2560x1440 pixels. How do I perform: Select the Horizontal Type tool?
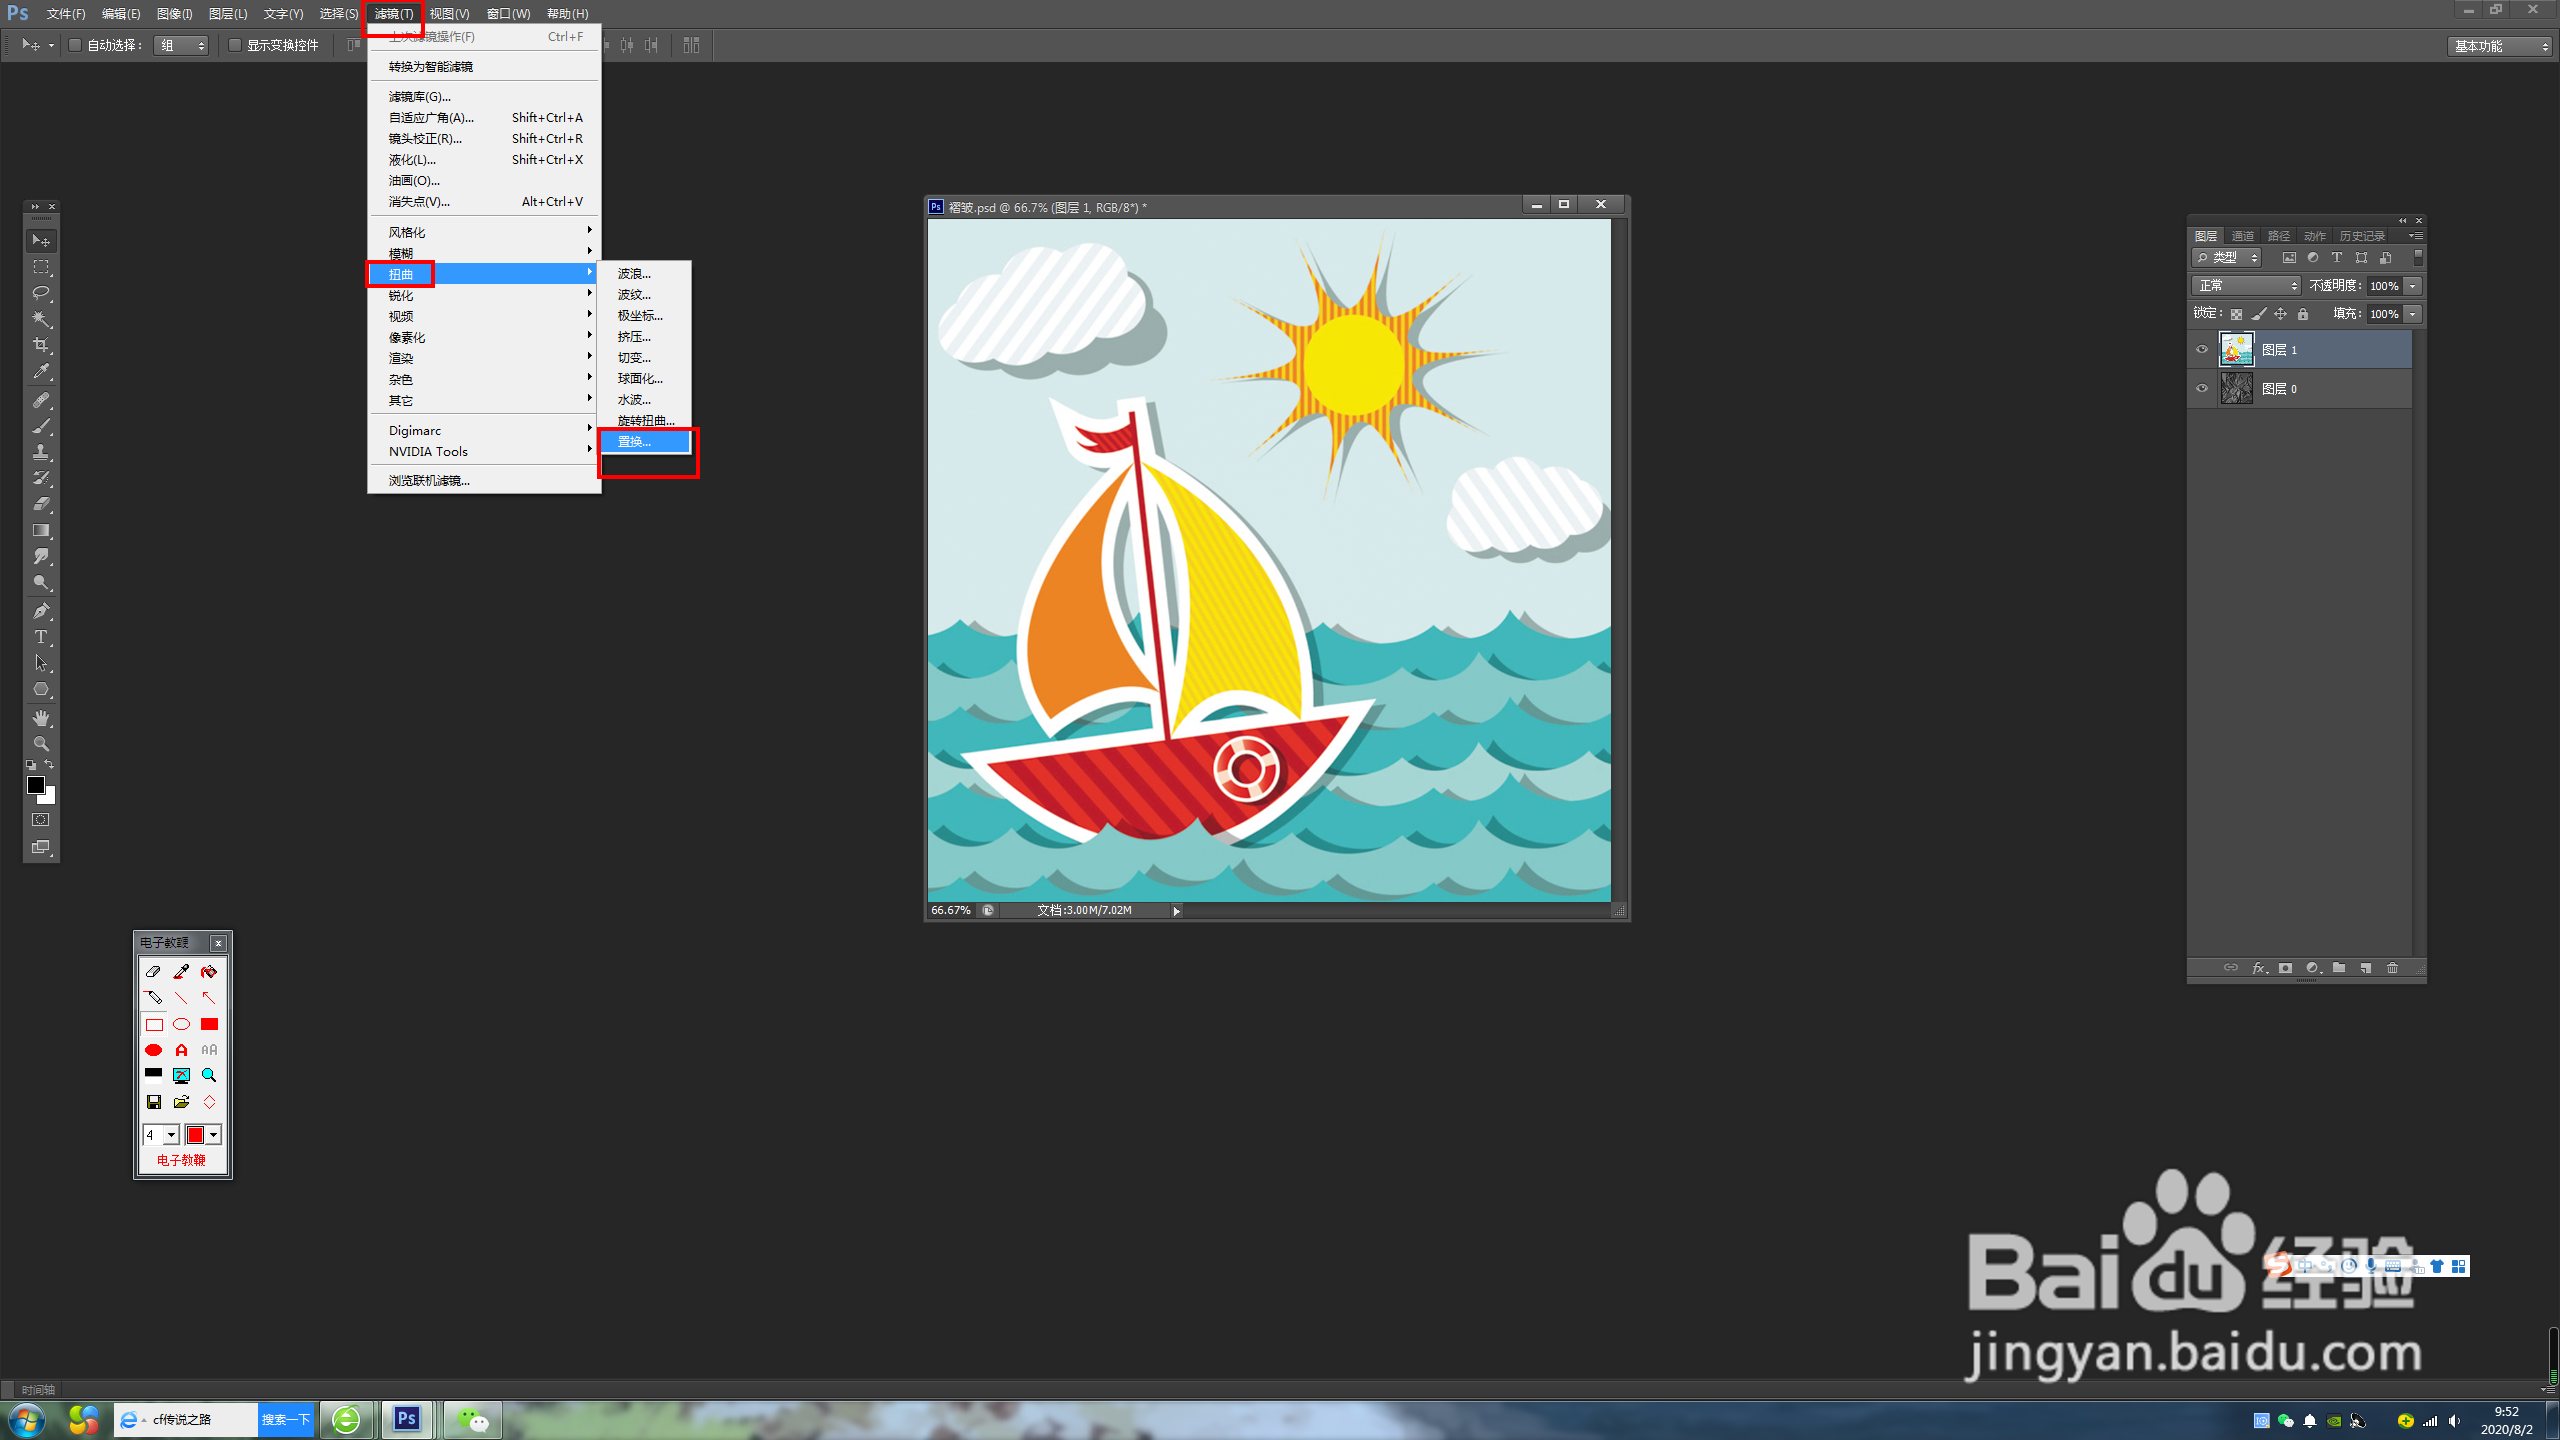click(x=41, y=637)
